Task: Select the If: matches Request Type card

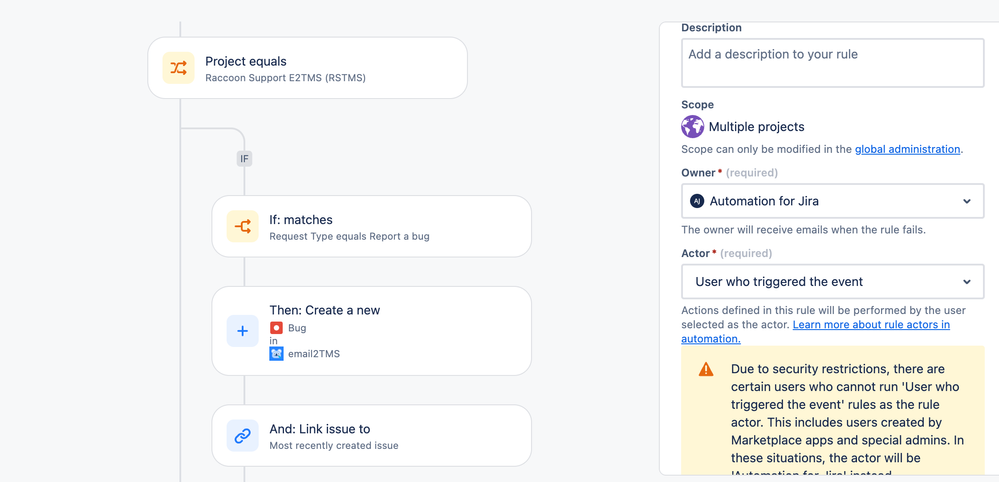Action: 371,226
